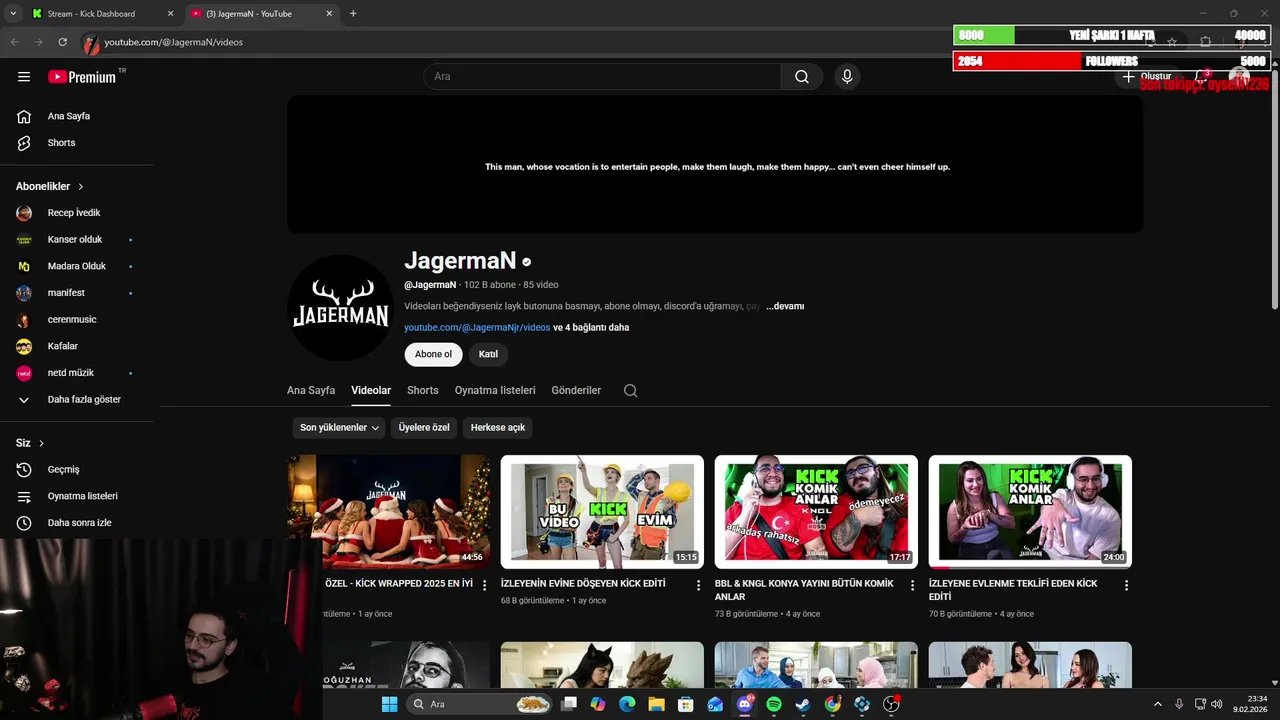Open the Oynatma listeleri channel tab
The image size is (1280, 720).
click(x=495, y=391)
